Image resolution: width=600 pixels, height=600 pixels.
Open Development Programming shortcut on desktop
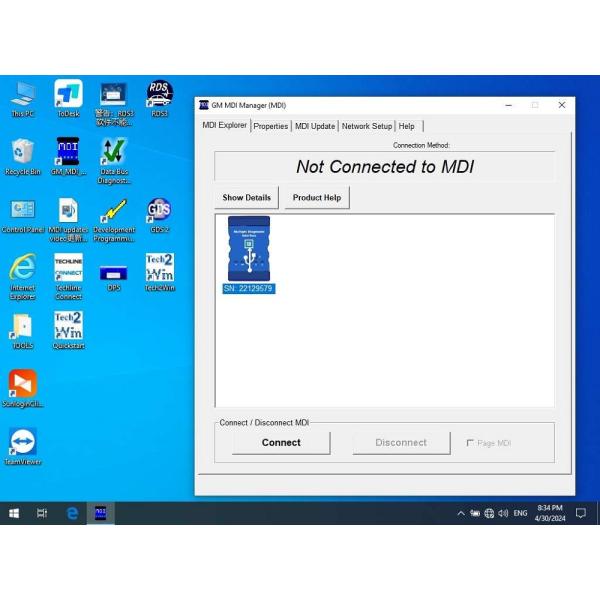coord(114,213)
